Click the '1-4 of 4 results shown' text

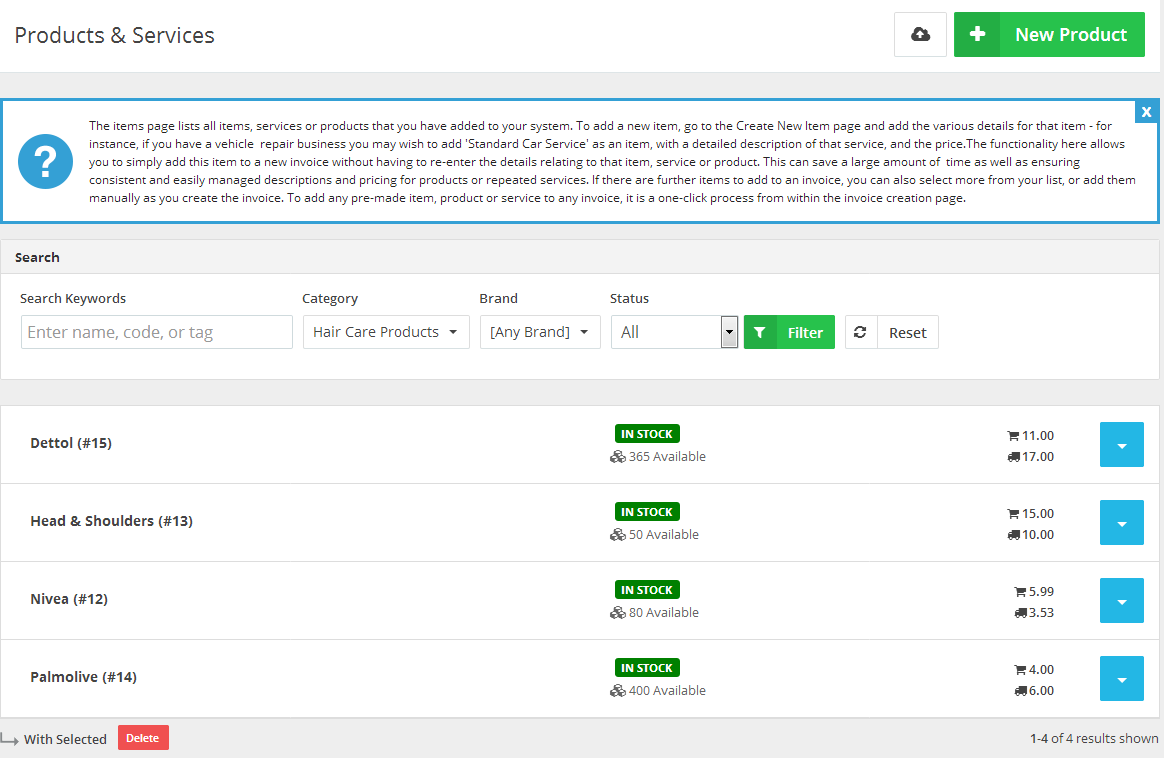1093,739
